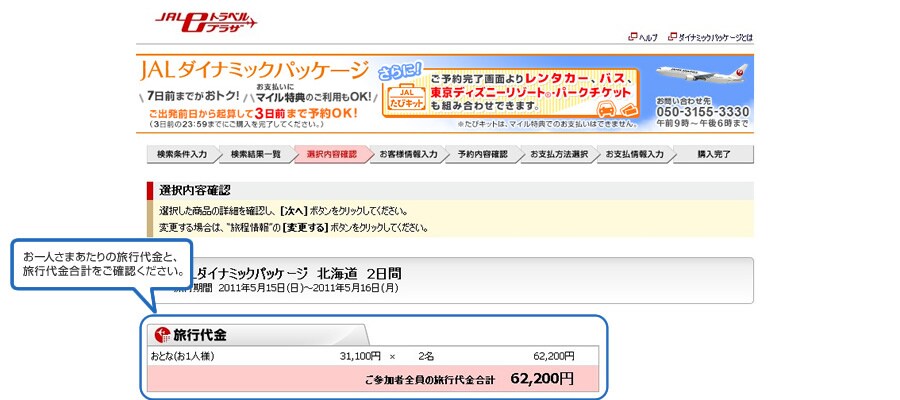Viewport: 900px width, 400px height.
Task: Click the red 旅行代金 section icon
Action: [161, 334]
